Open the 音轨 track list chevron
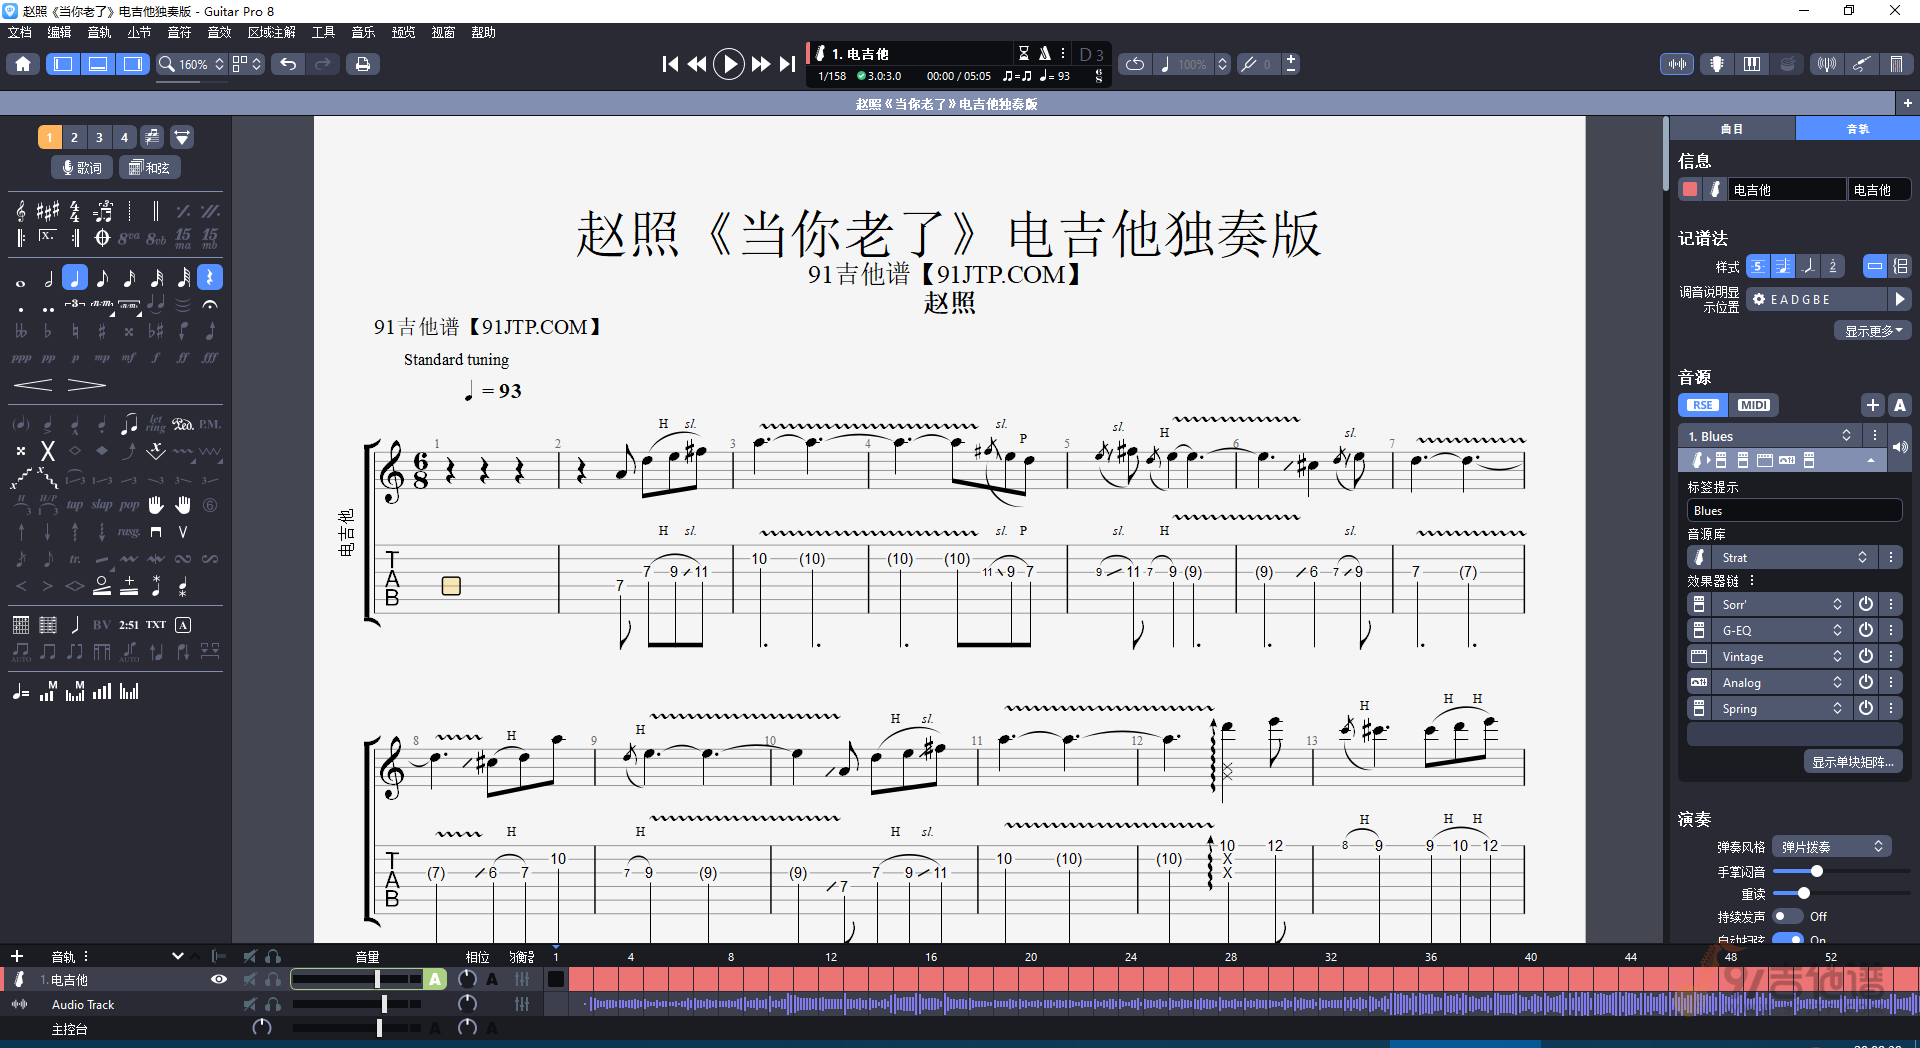1920x1048 pixels. pyautogui.click(x=178, y=956)
